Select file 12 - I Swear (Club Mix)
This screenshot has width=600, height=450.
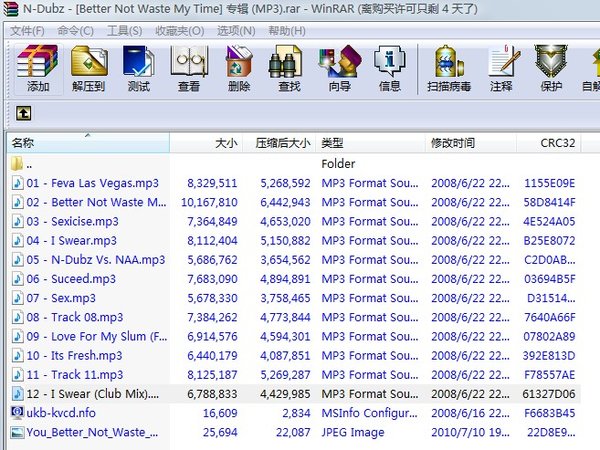point(92,393)
